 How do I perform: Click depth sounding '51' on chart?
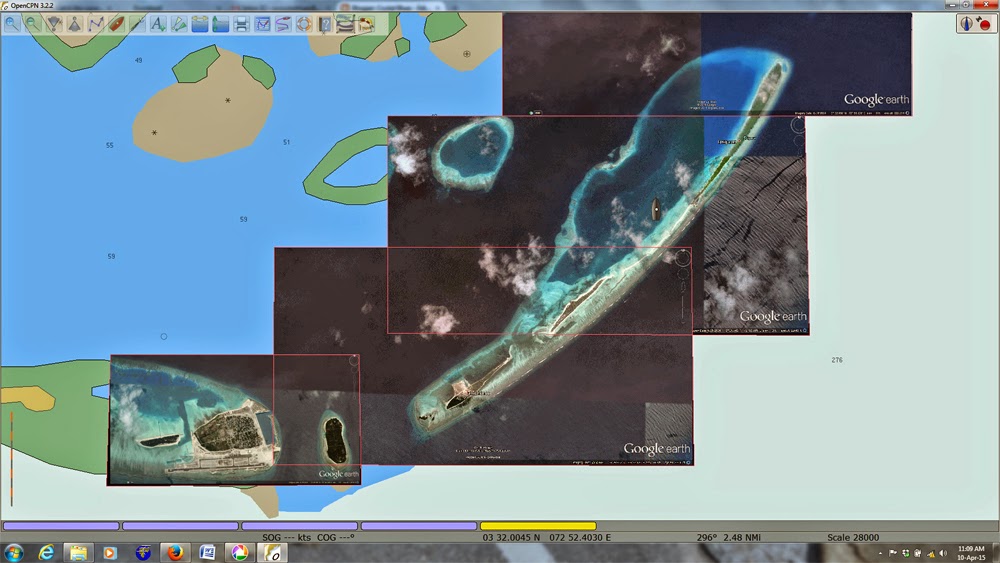coord(286,142)
